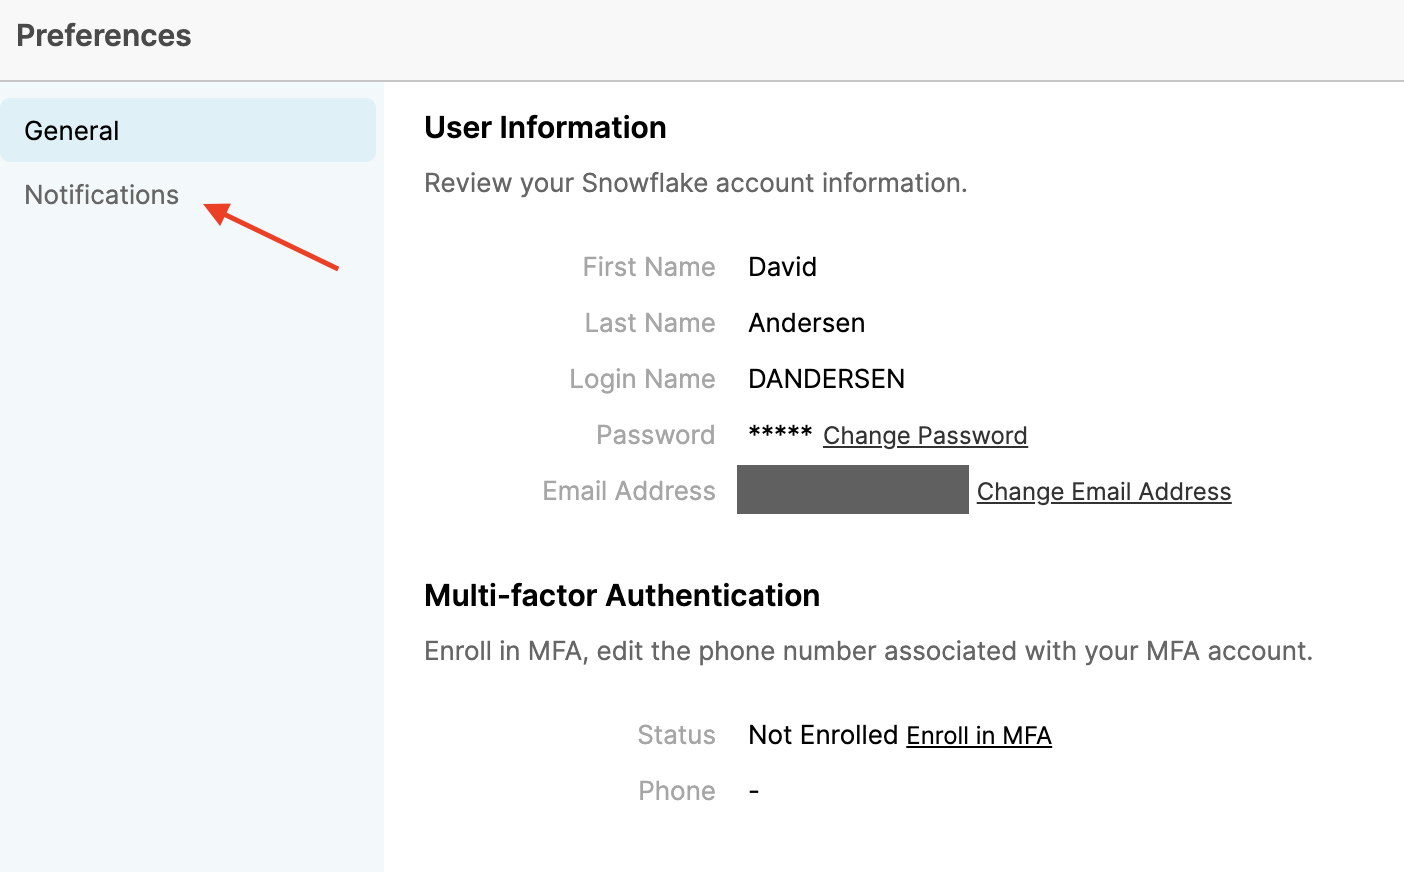
Task: Start enrollment via Enroll in MFA
Action: 978,736
